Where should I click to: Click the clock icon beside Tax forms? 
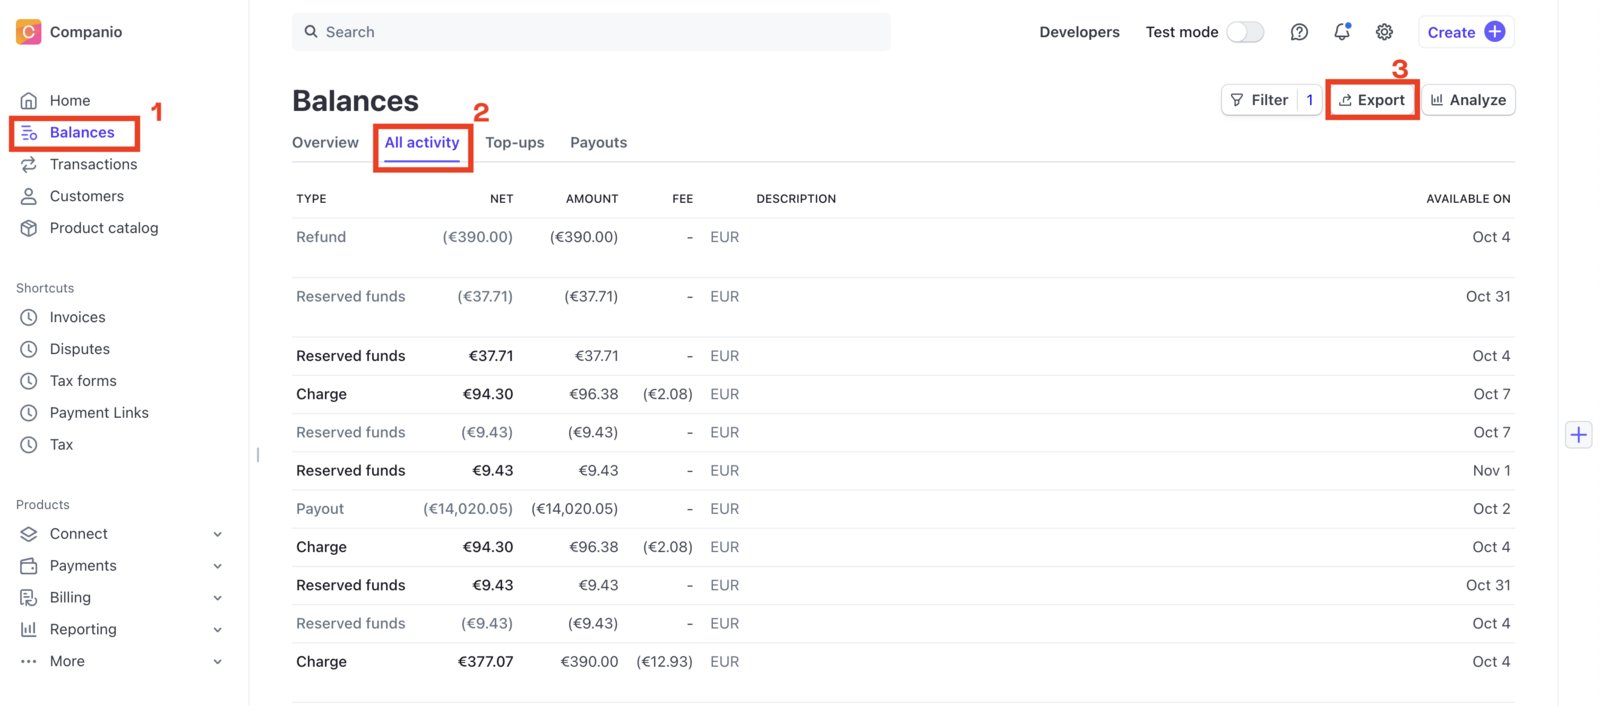pyautogui.click(x=29, y=382)
